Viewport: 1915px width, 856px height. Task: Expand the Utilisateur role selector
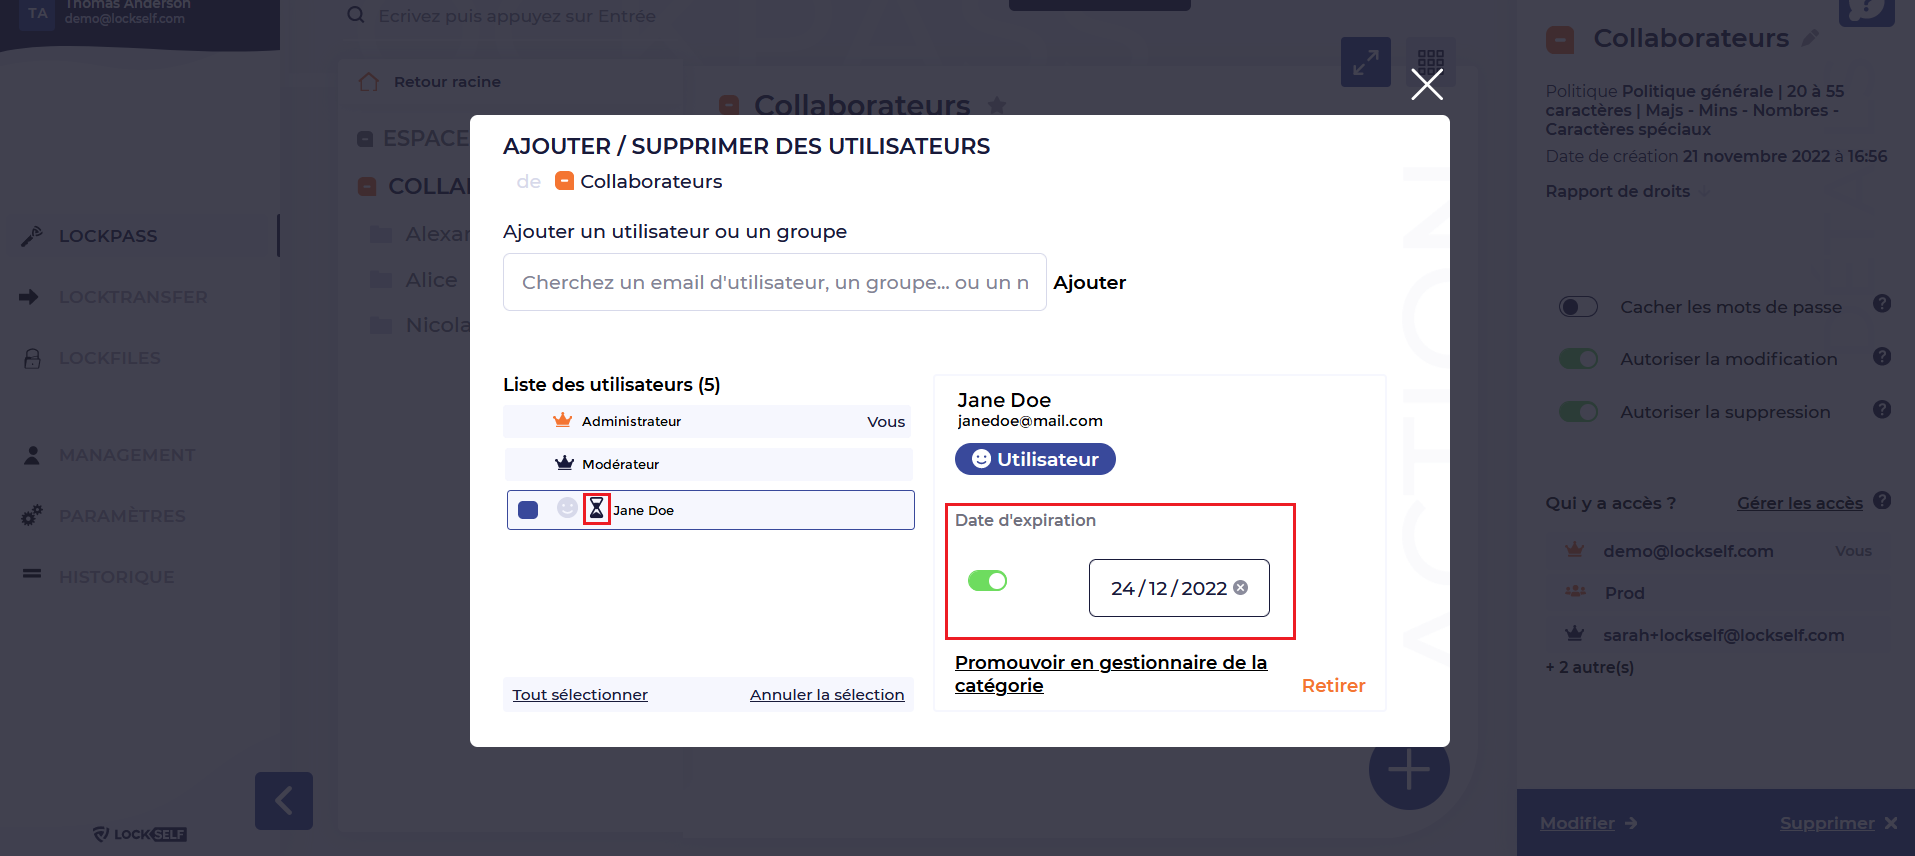[1035, 459]
